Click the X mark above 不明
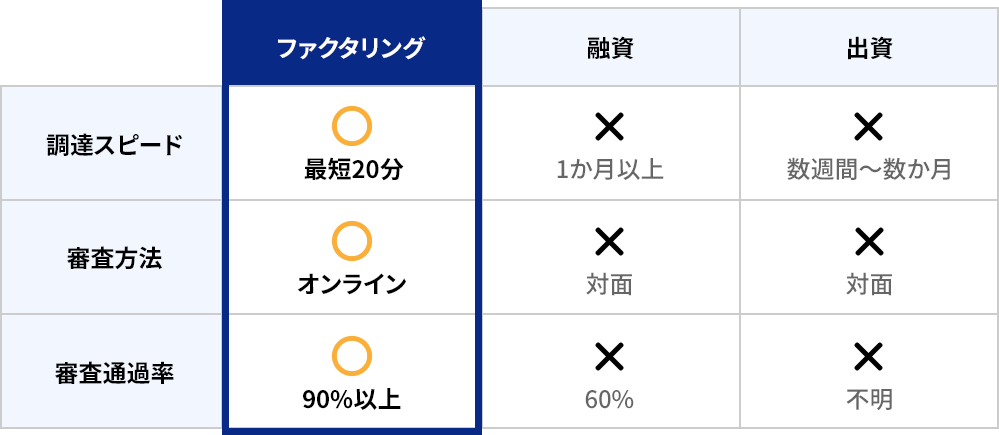This screenshot has width=999, height=435. tap(868, 356)
